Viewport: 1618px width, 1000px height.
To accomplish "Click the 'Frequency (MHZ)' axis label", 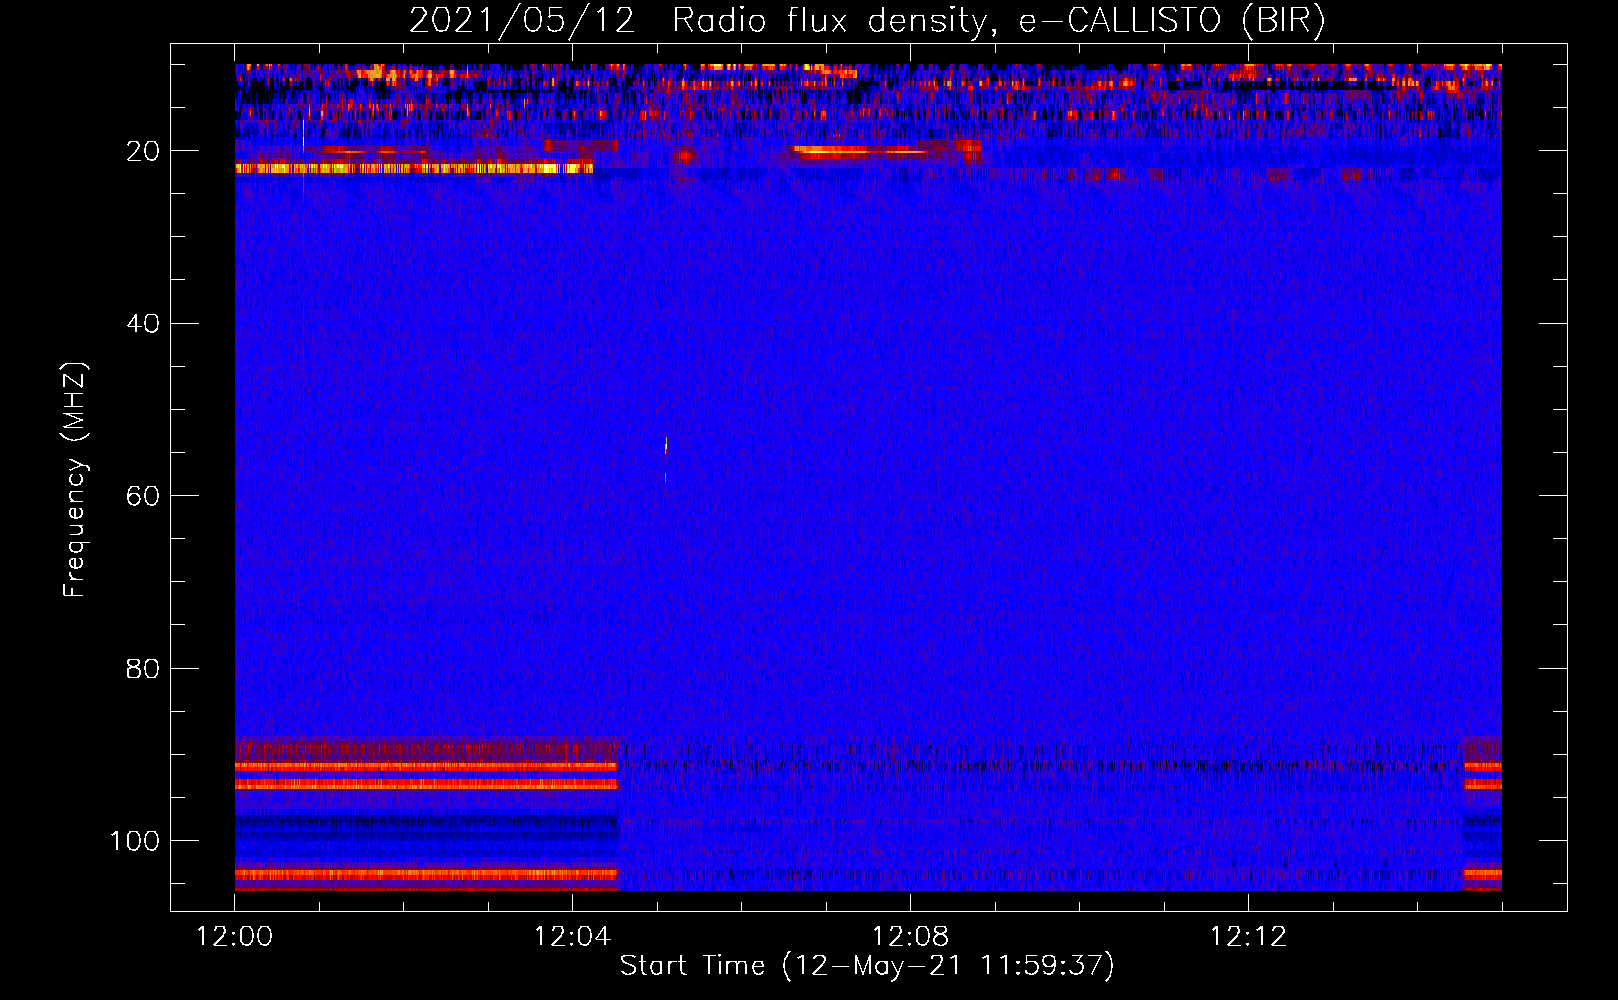I will (76, 479).
